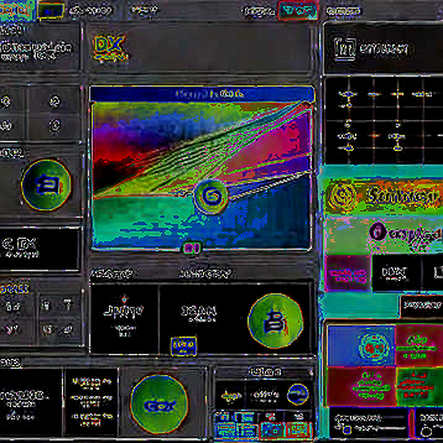
Task: Open the red-outlined teal tab in the top bar
Action: tap(296, 11)
